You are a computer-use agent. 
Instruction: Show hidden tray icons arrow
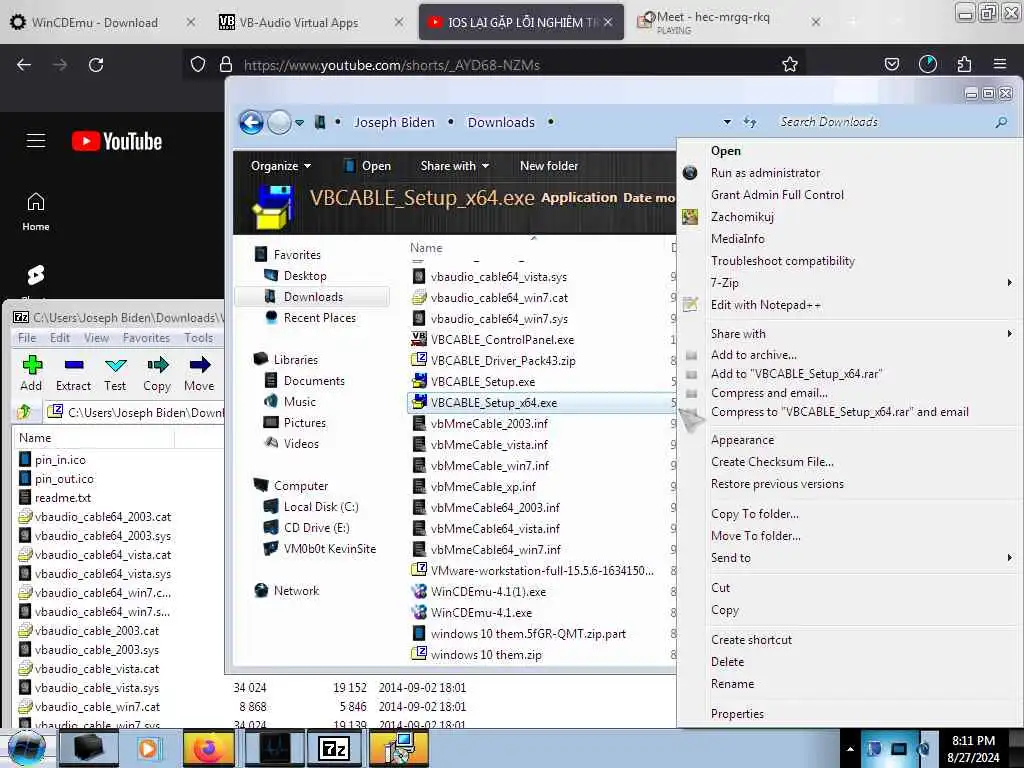(850, 749)
